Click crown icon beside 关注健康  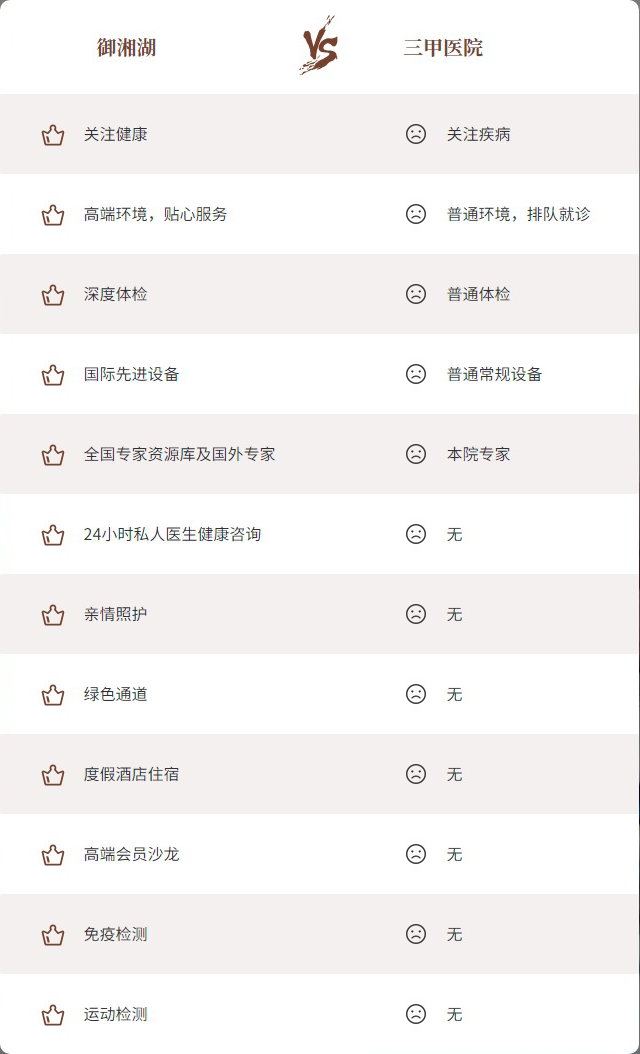pyautogui.click(x=53, y=134)
